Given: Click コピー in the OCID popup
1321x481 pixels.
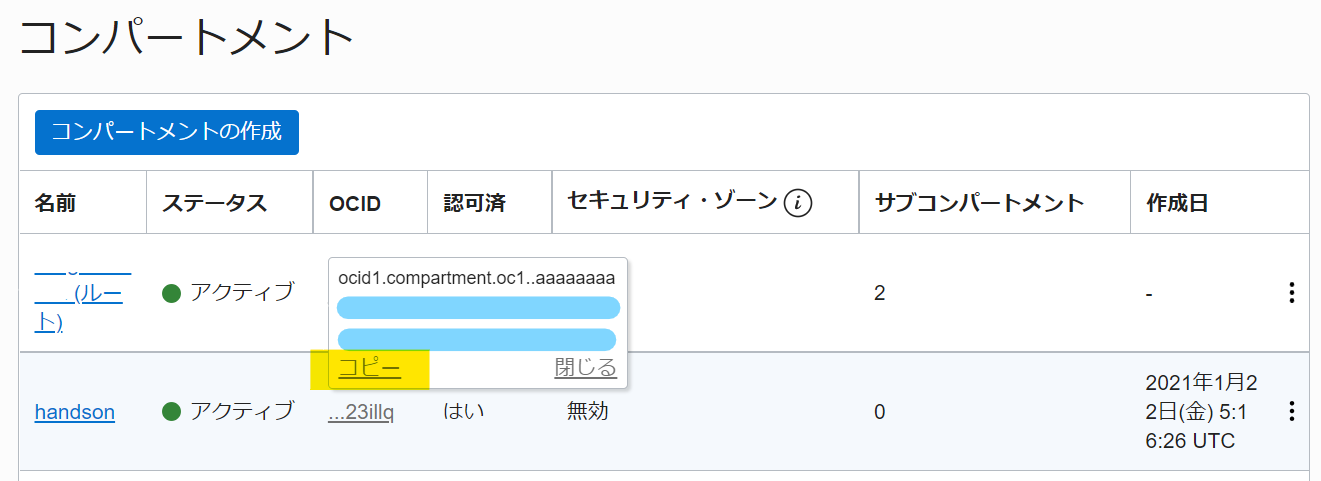Looking at the screenshot, I should pos(369,368).
